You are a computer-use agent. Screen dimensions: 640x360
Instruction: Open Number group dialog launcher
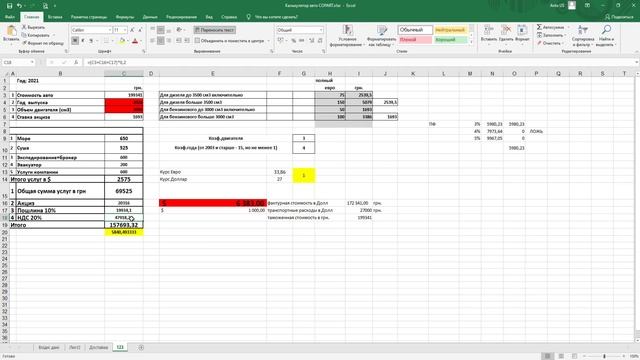323,51
